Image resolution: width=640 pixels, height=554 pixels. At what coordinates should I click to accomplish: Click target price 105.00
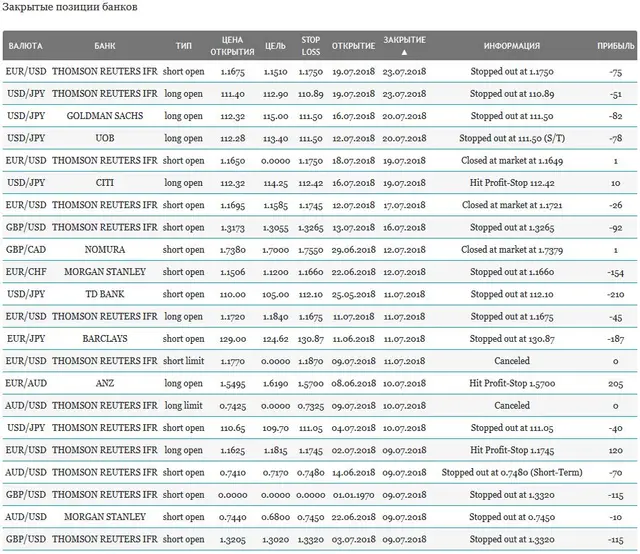click(x=276, y=294)
